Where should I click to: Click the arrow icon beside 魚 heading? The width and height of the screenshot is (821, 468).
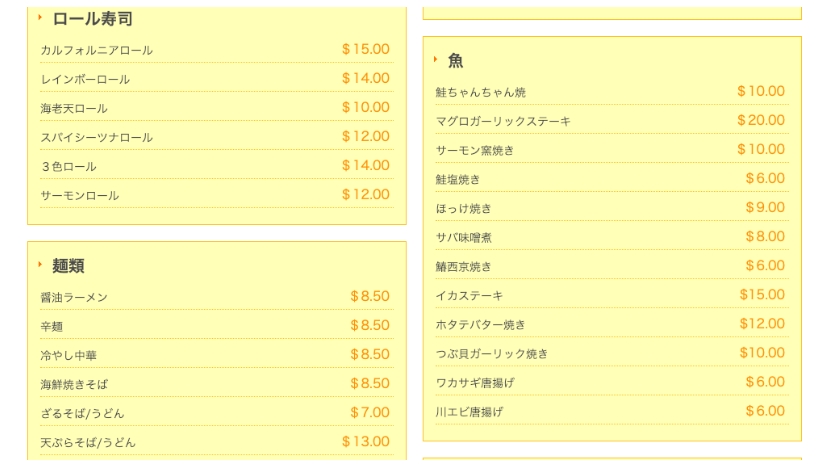click(x=435, y=59)
